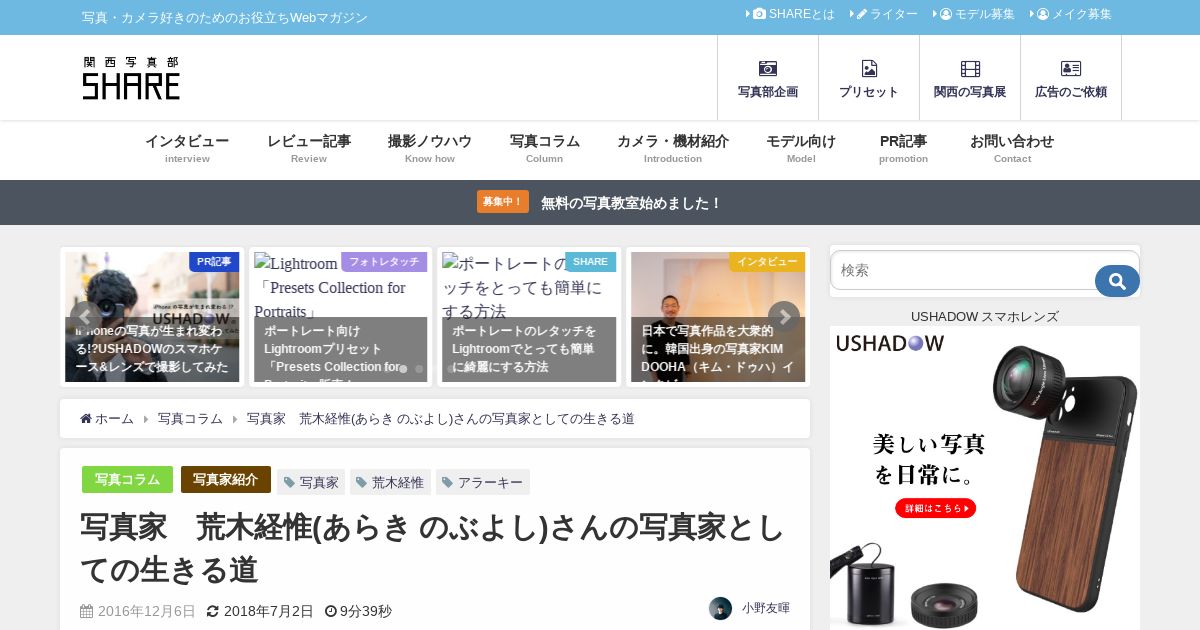Click the 9分39秒 reading time
The image size is (1200, 630).
point(366,611)
